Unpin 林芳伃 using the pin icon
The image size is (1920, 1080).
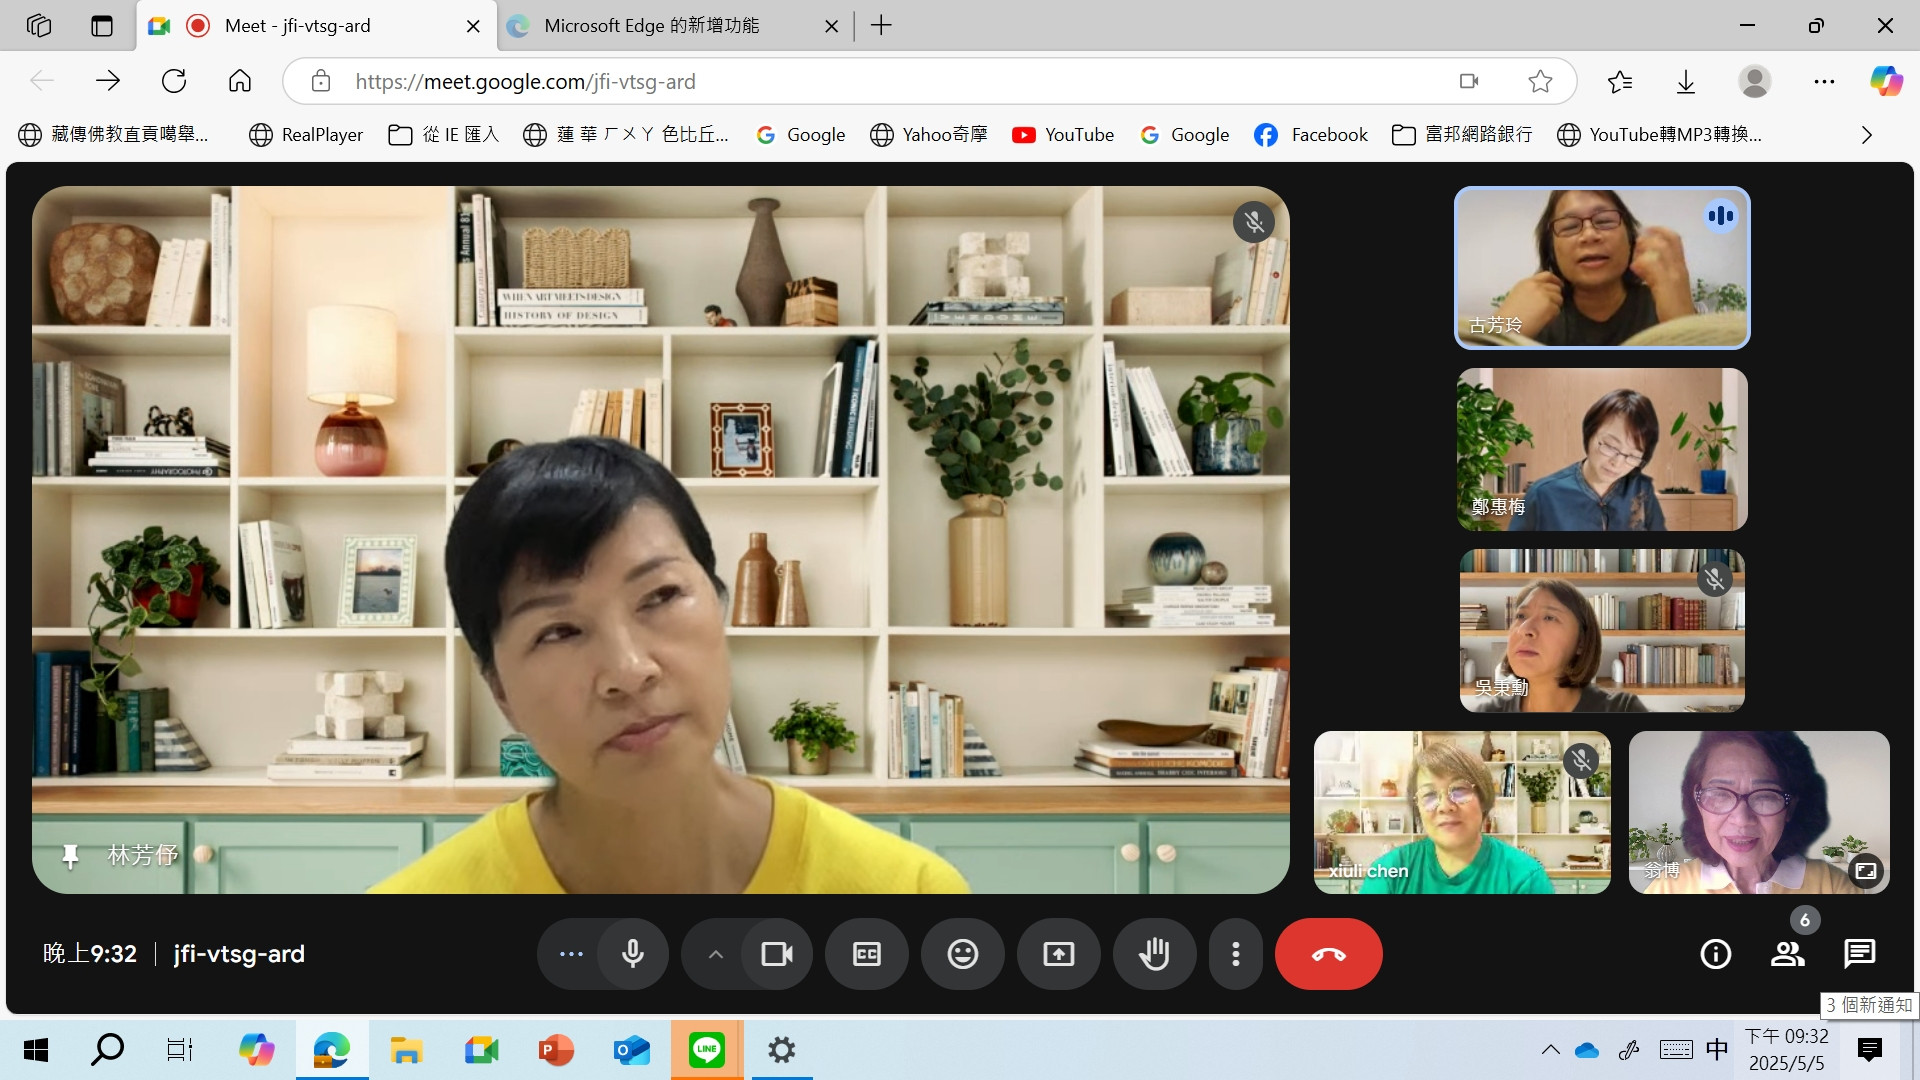click(70, 856)
